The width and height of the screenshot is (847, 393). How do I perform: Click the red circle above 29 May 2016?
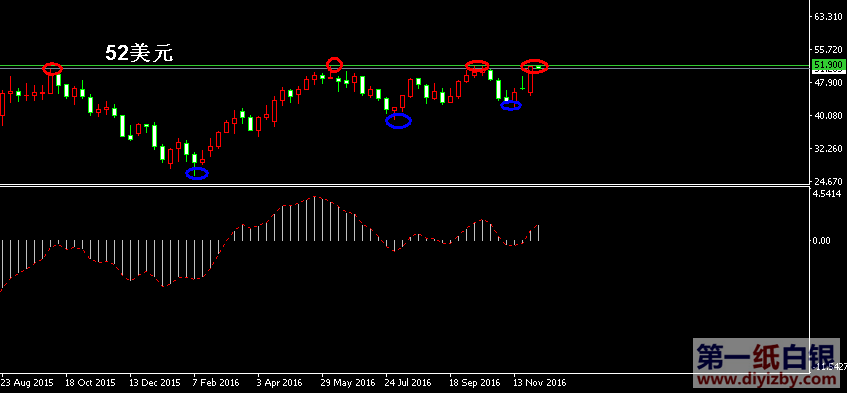[x=334, y=64]
